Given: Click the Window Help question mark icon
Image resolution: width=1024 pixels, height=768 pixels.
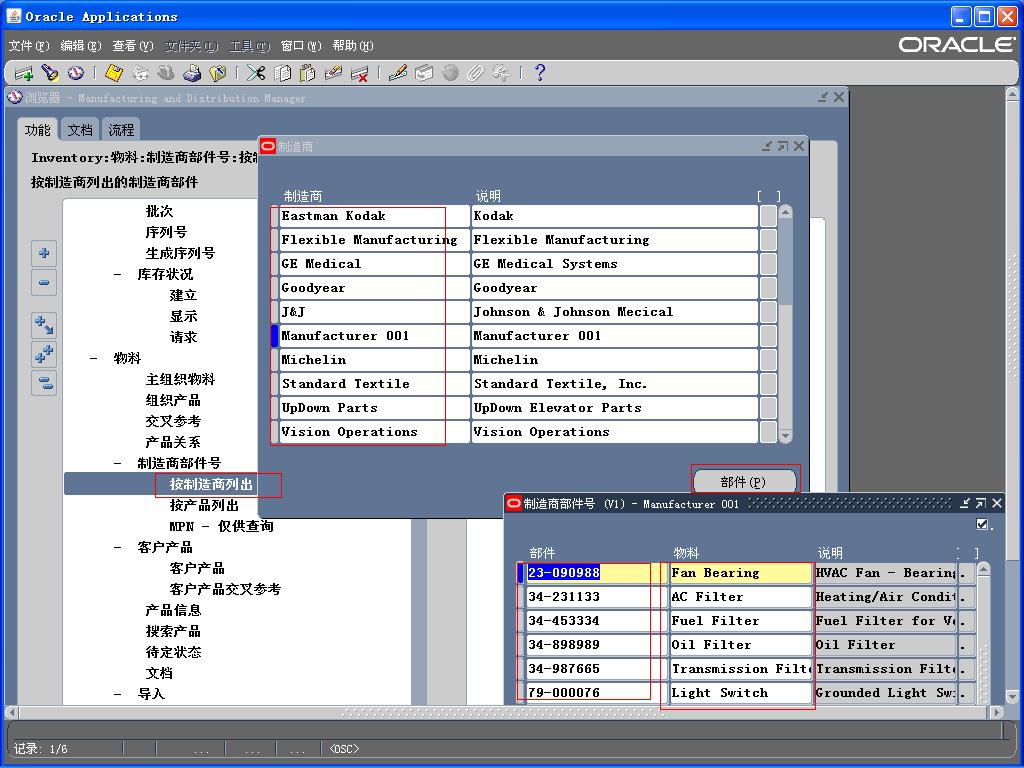Looking at the screenshot, I should click(x=539, y=73).
